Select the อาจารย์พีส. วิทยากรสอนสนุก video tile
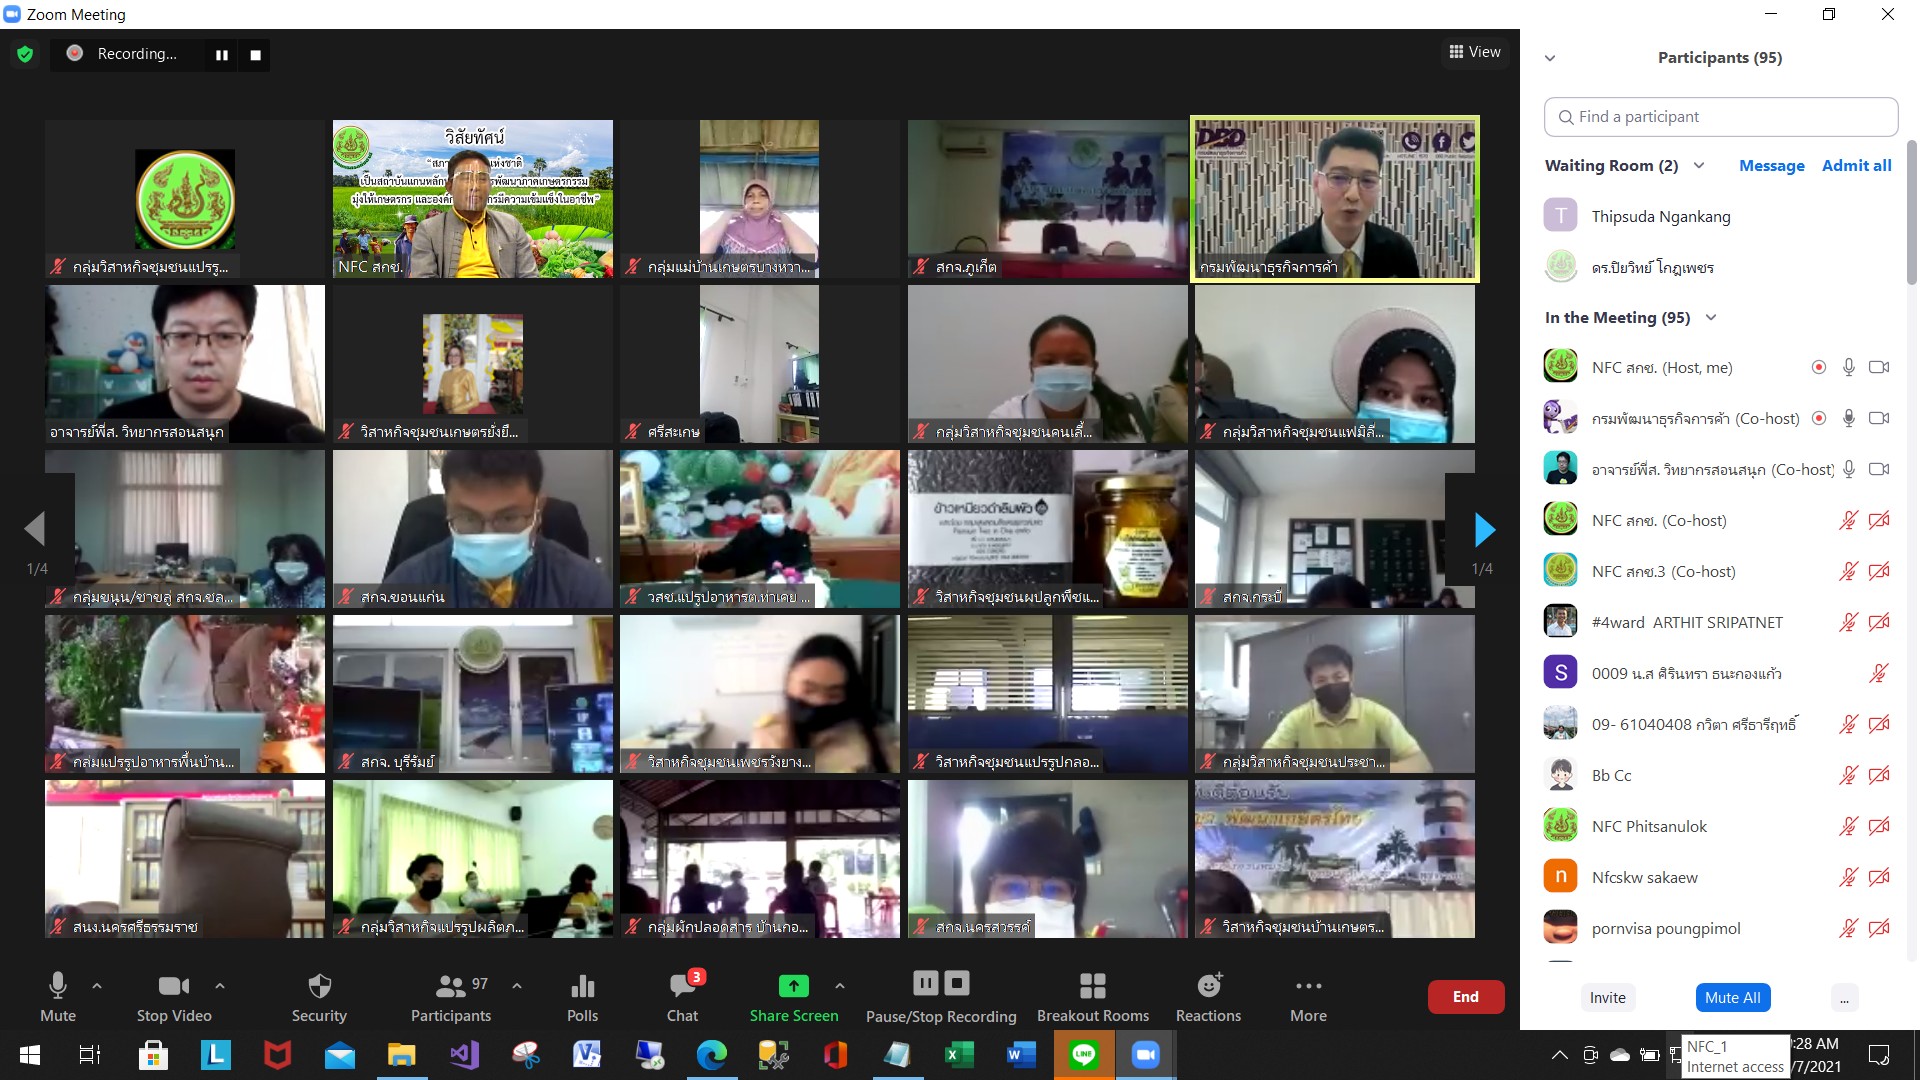 (x=185, y=364)
